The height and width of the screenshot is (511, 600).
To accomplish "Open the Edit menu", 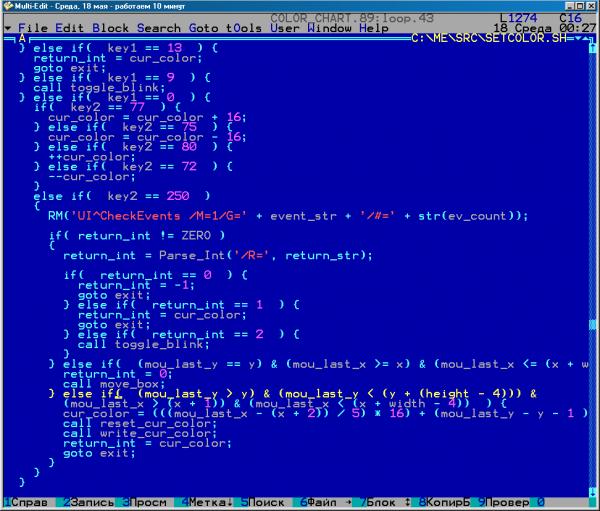I will (x=69, y=28).
